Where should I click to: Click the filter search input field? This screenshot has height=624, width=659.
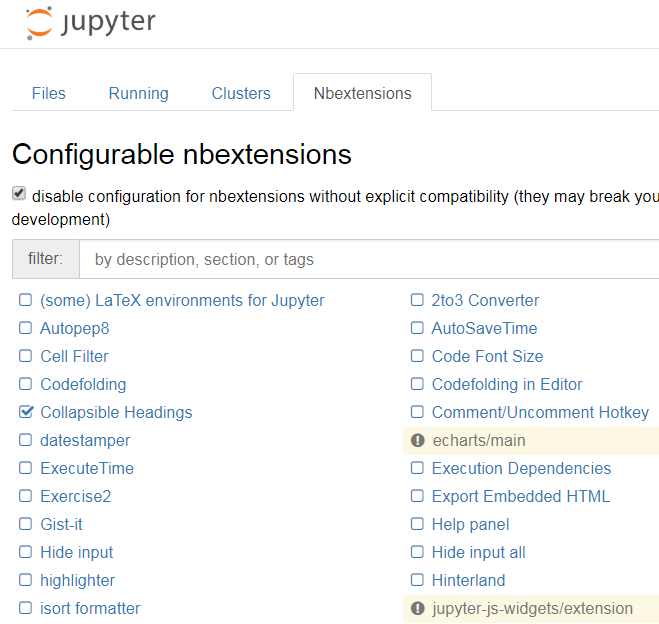(x=370, y=259)
